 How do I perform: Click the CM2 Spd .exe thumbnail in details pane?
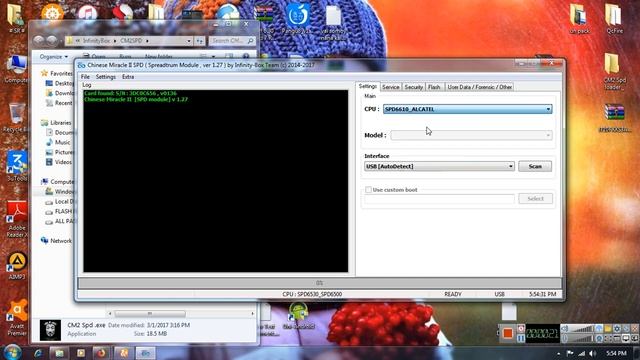(50, 330)
